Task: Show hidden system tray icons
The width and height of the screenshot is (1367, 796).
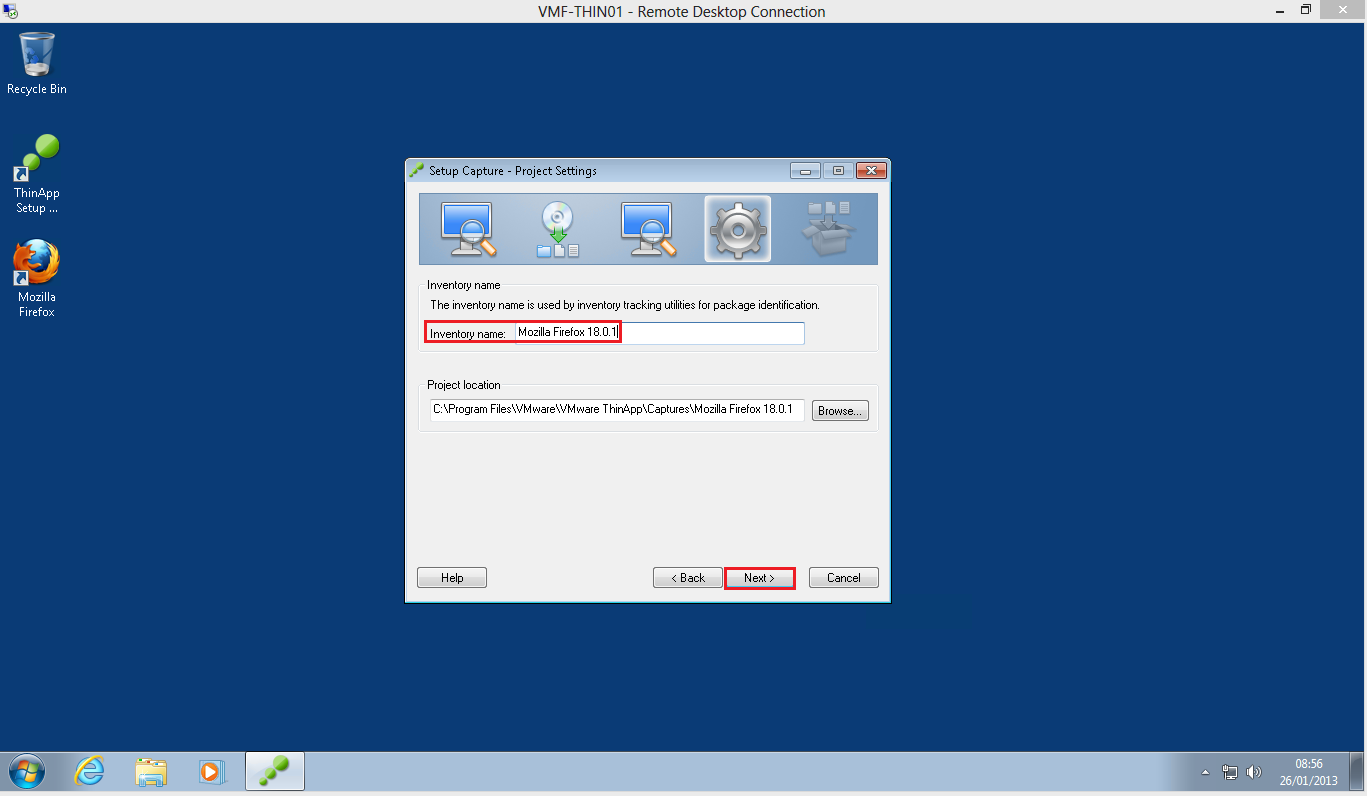Action: 1205,772
